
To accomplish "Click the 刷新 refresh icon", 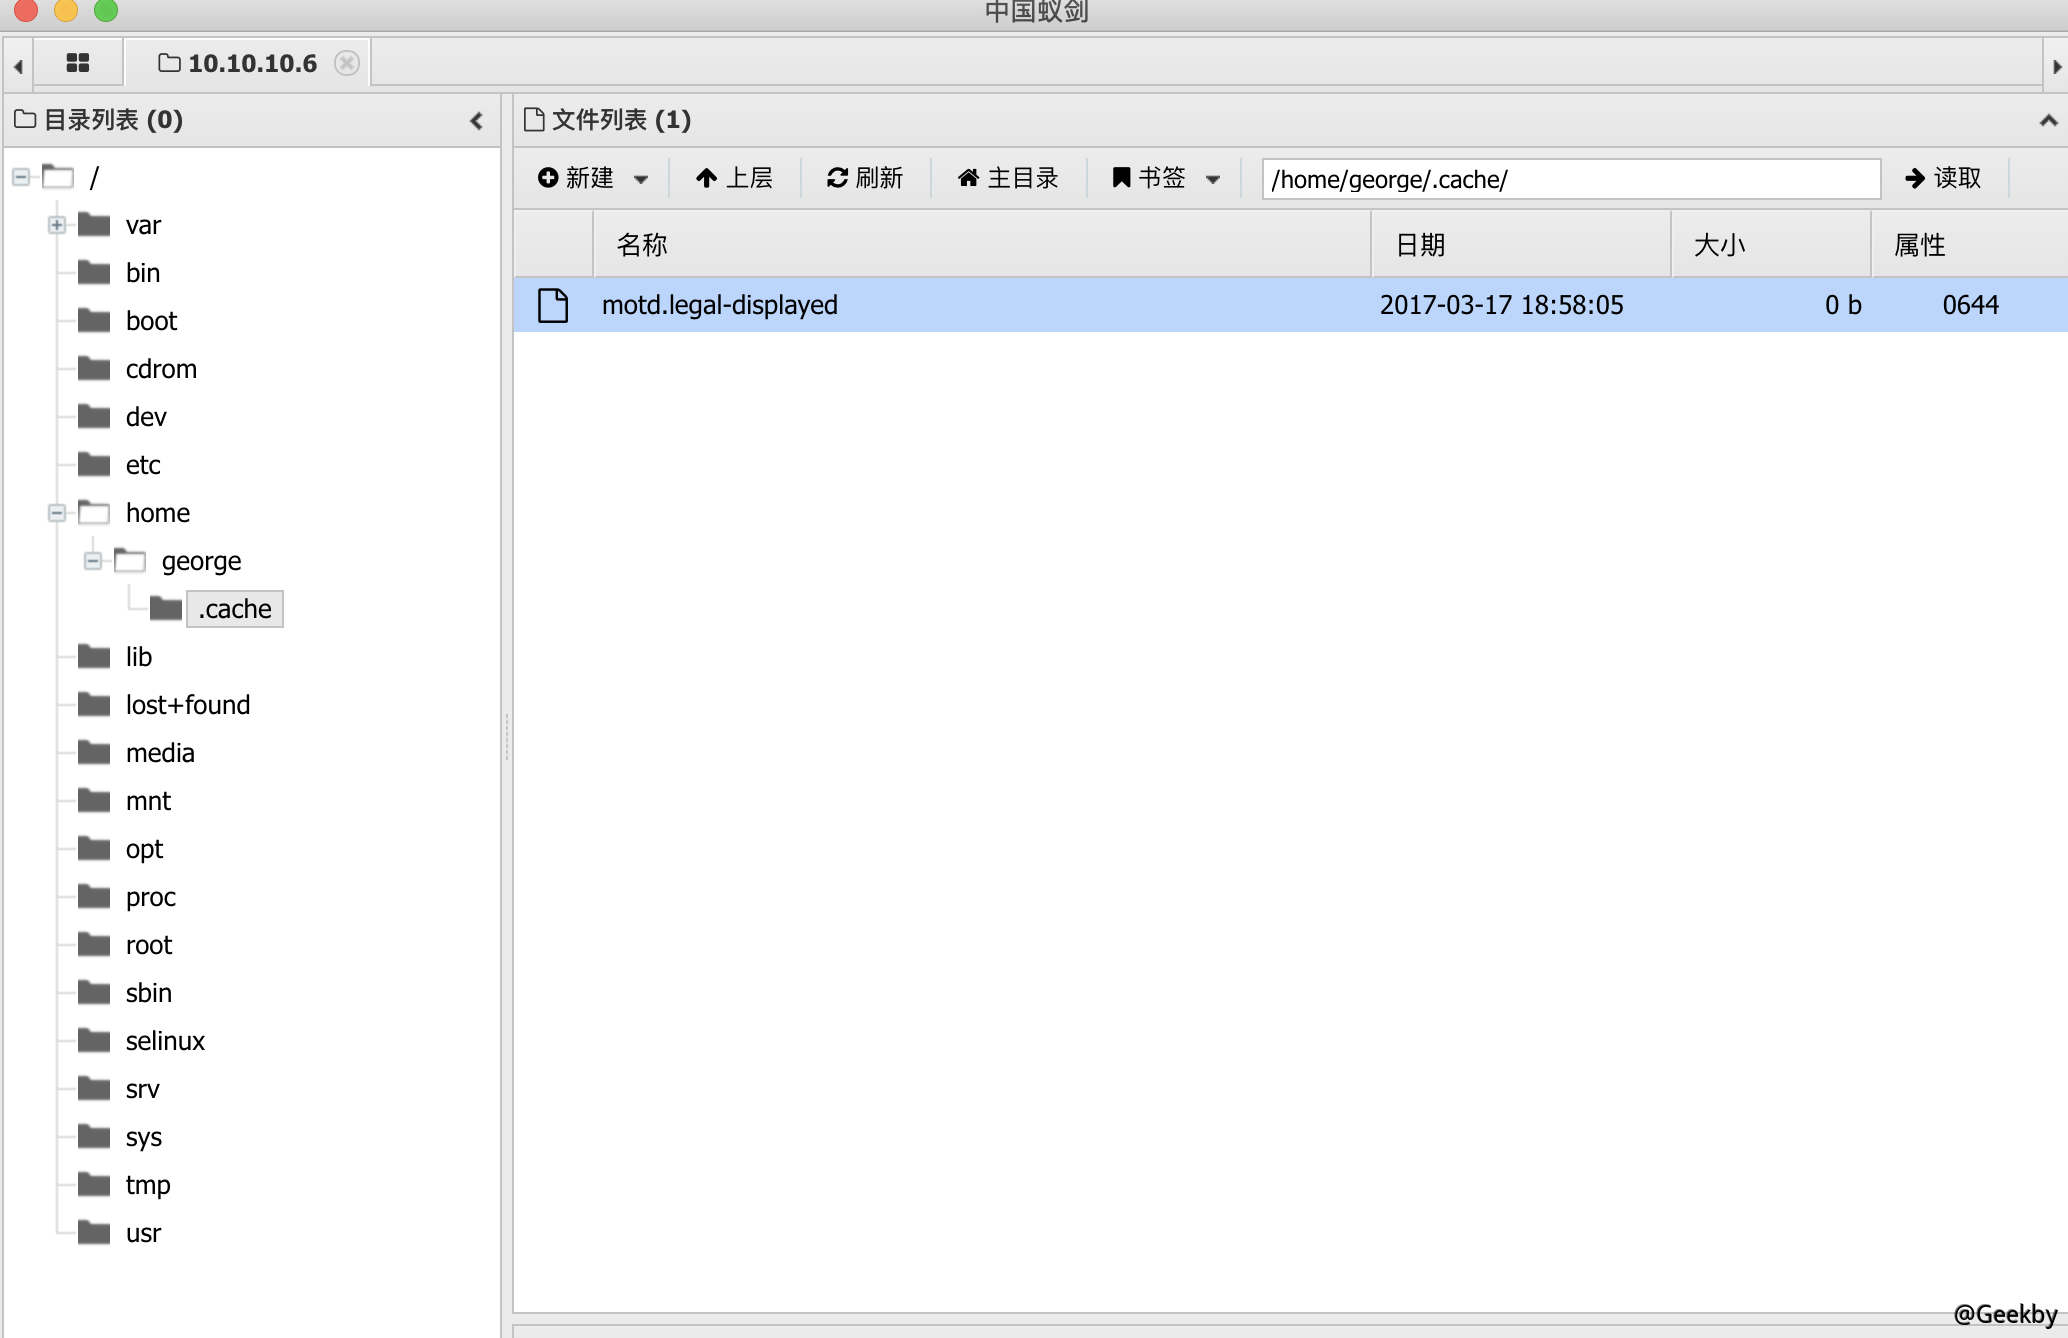I will click(x=838, y=177).
